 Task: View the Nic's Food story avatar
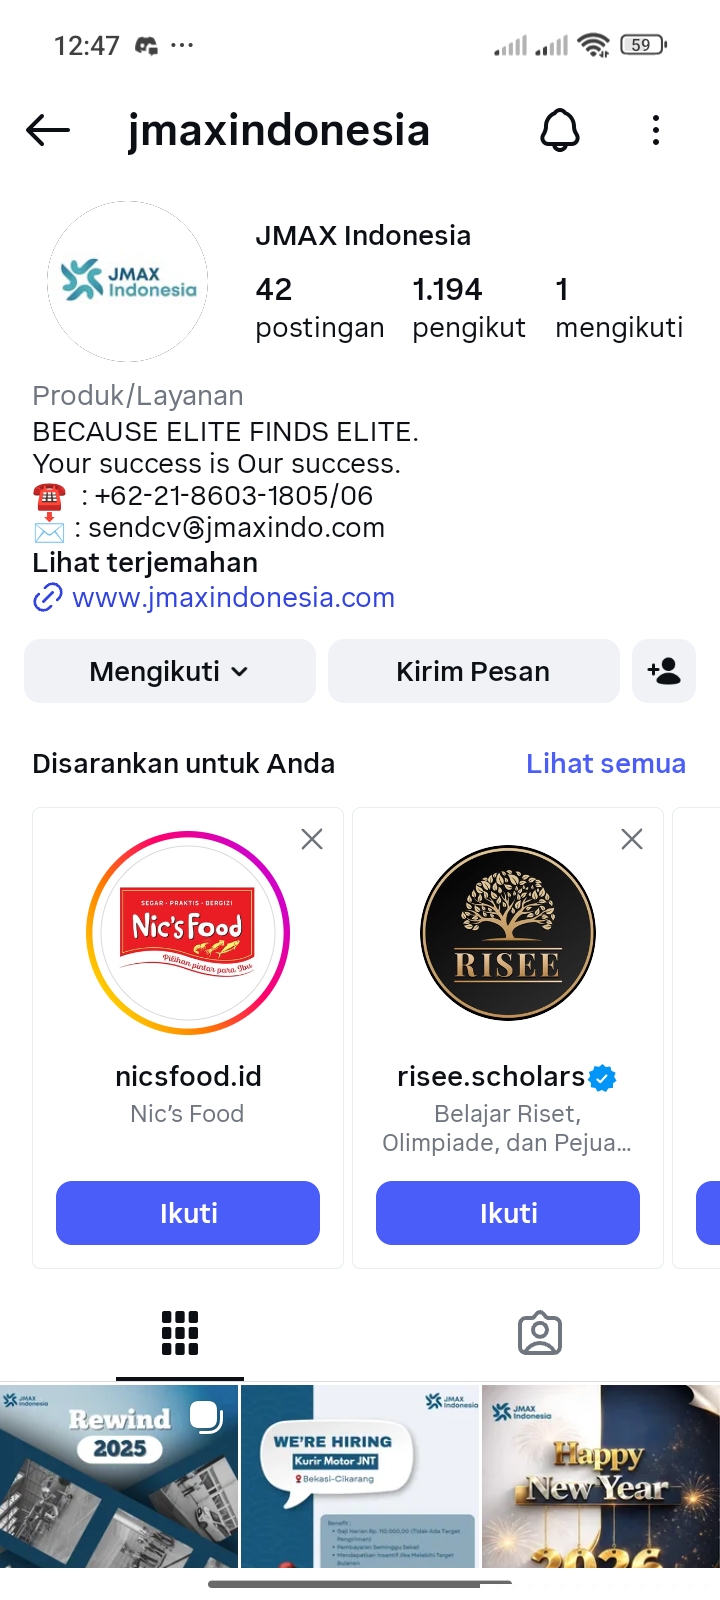pos(188,933)
